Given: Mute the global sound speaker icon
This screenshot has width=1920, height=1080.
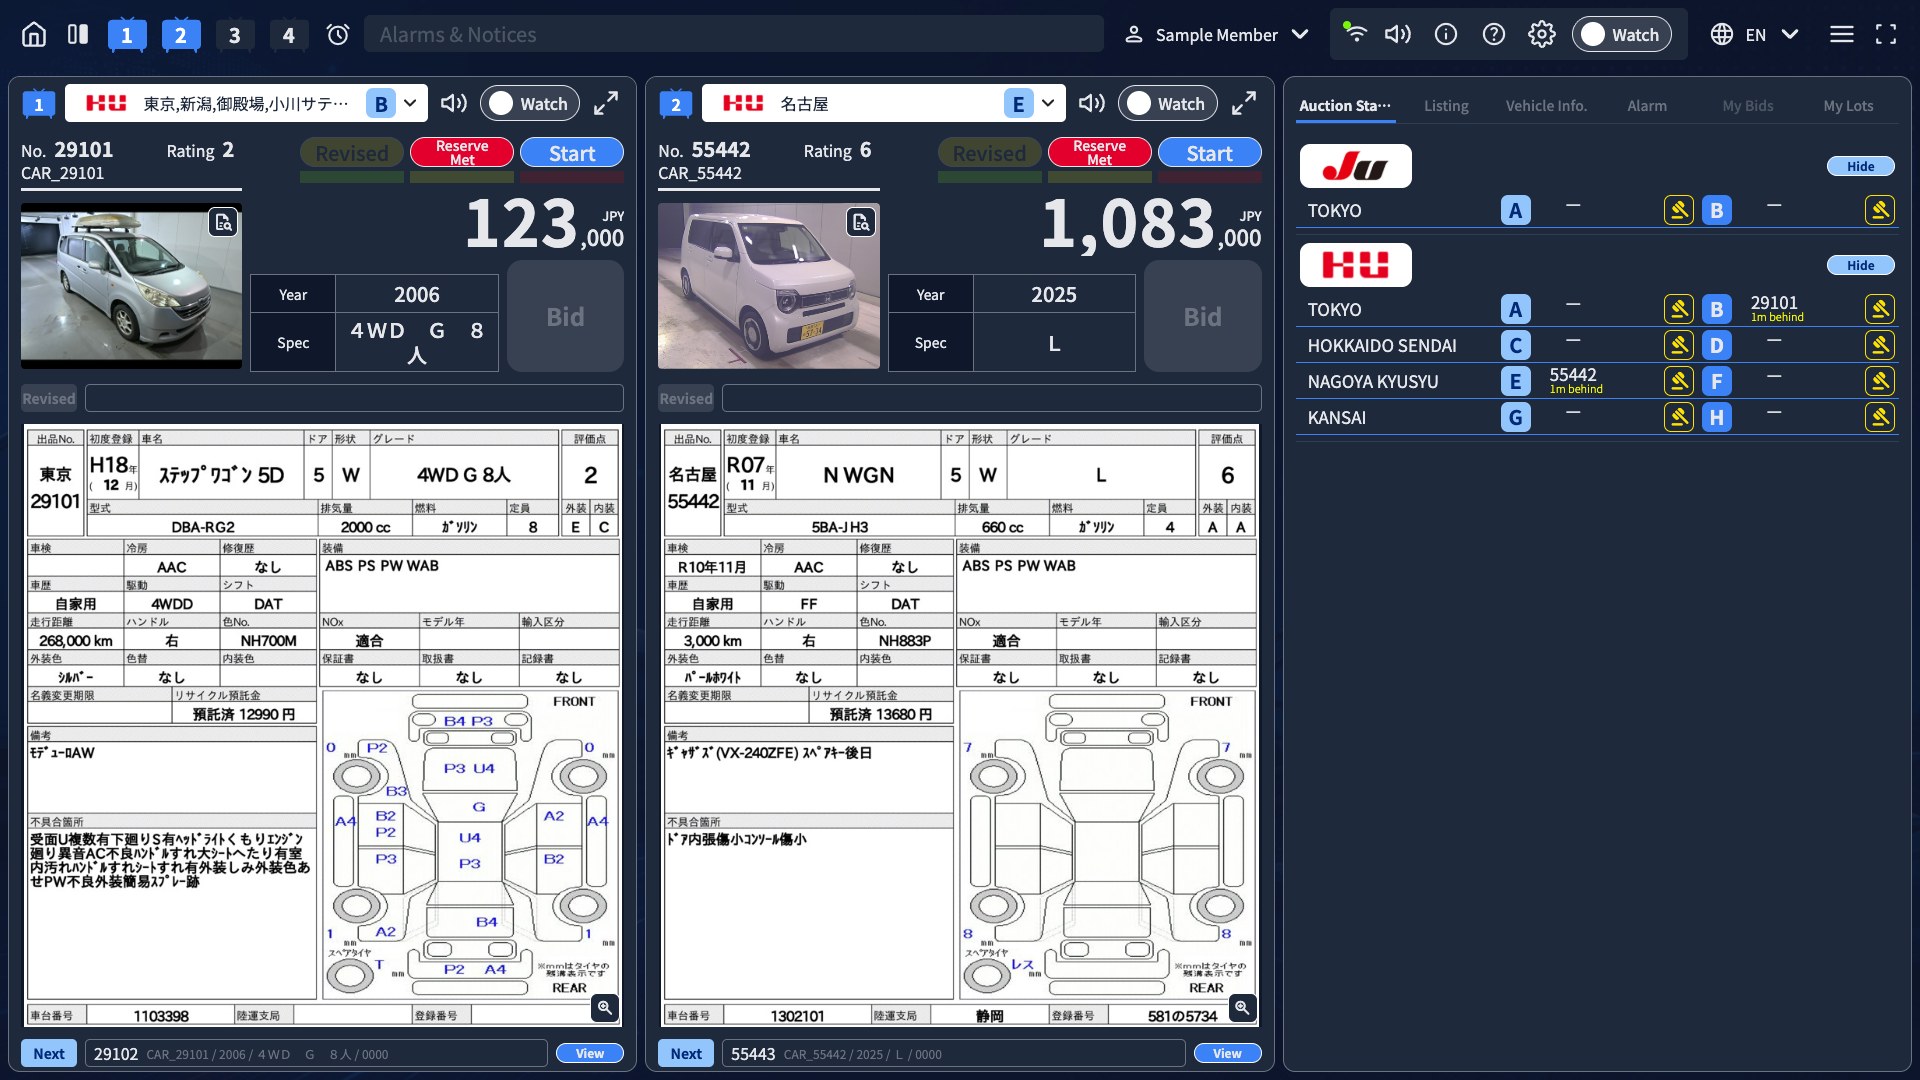Looking at the screenshot, I should tap(1398, 35).
